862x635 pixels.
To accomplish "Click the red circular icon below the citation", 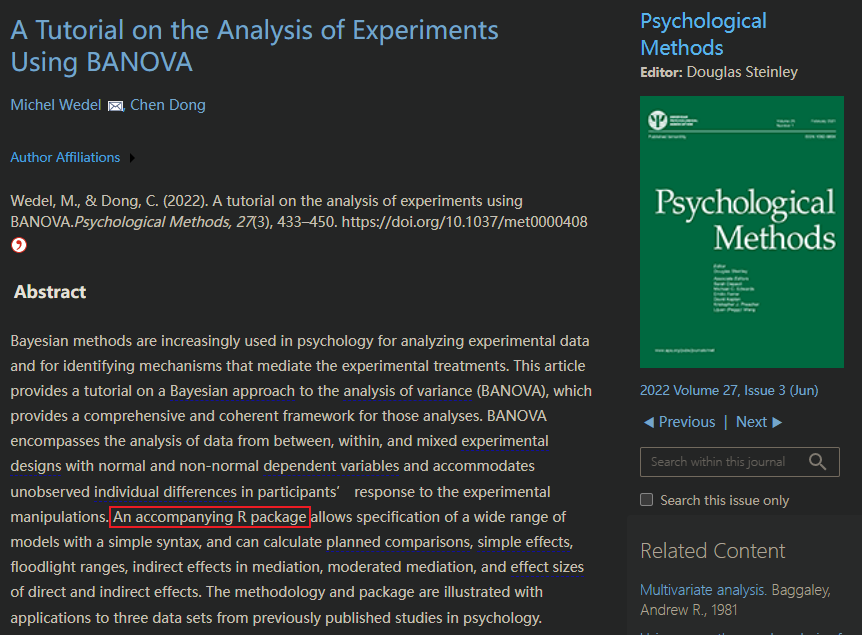I will pos(19,246).
